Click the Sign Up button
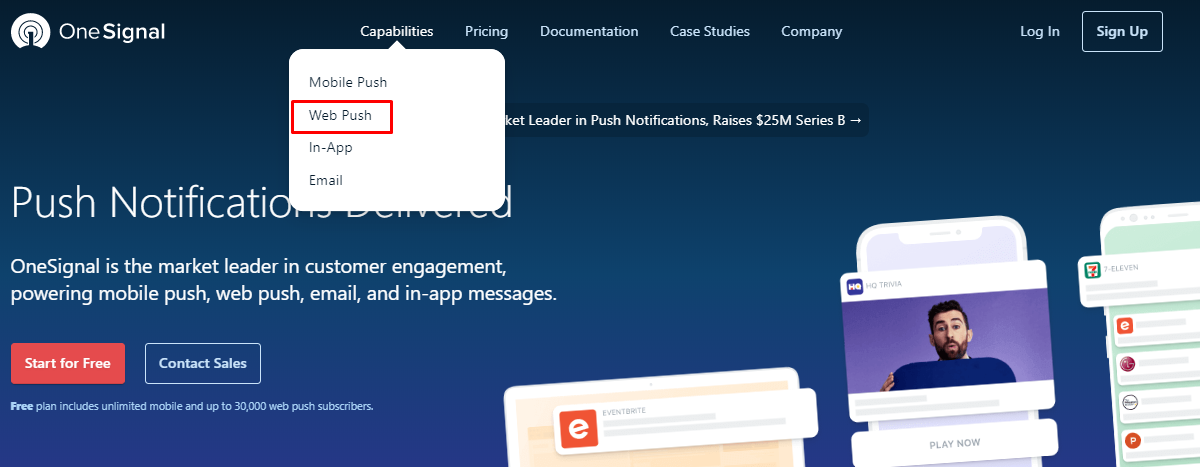1200x467 pixels. (1122, 31)
